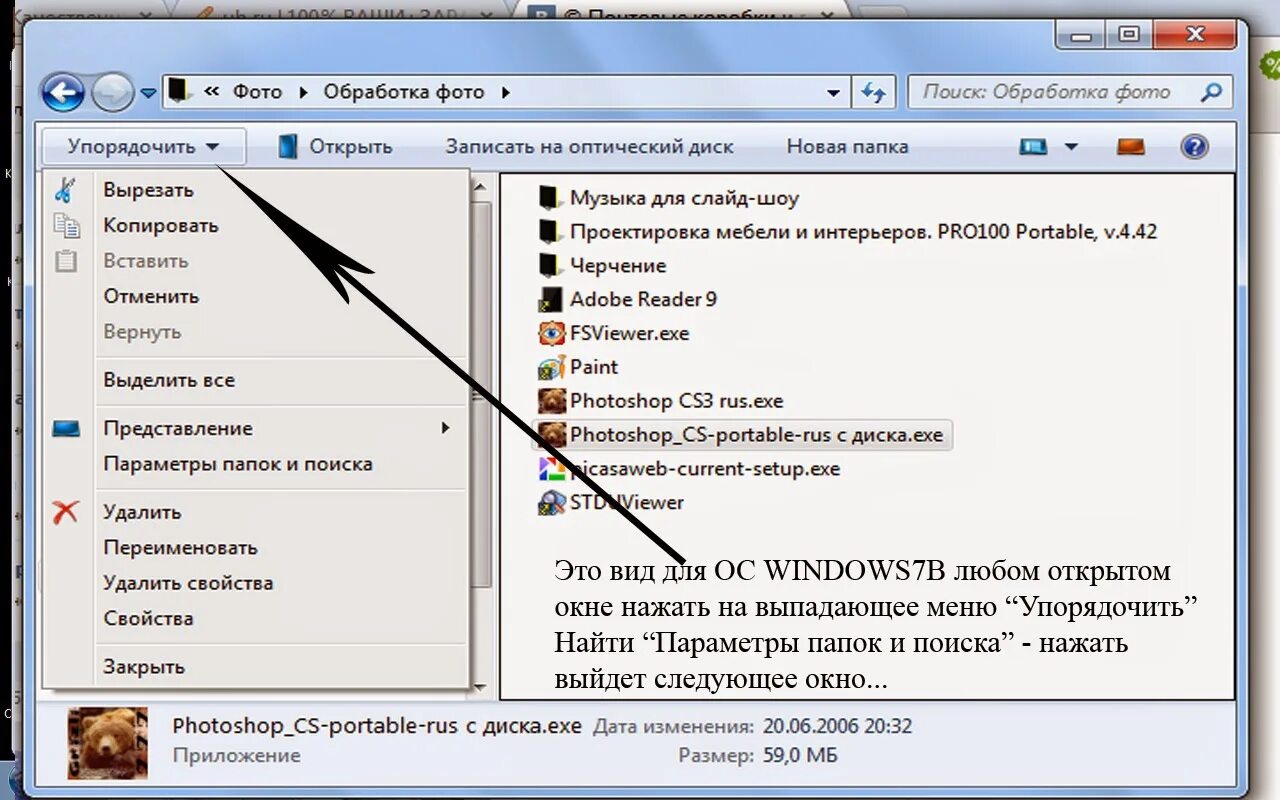
Task: Click Записать на оптический диск button
Action: (589, 147)
